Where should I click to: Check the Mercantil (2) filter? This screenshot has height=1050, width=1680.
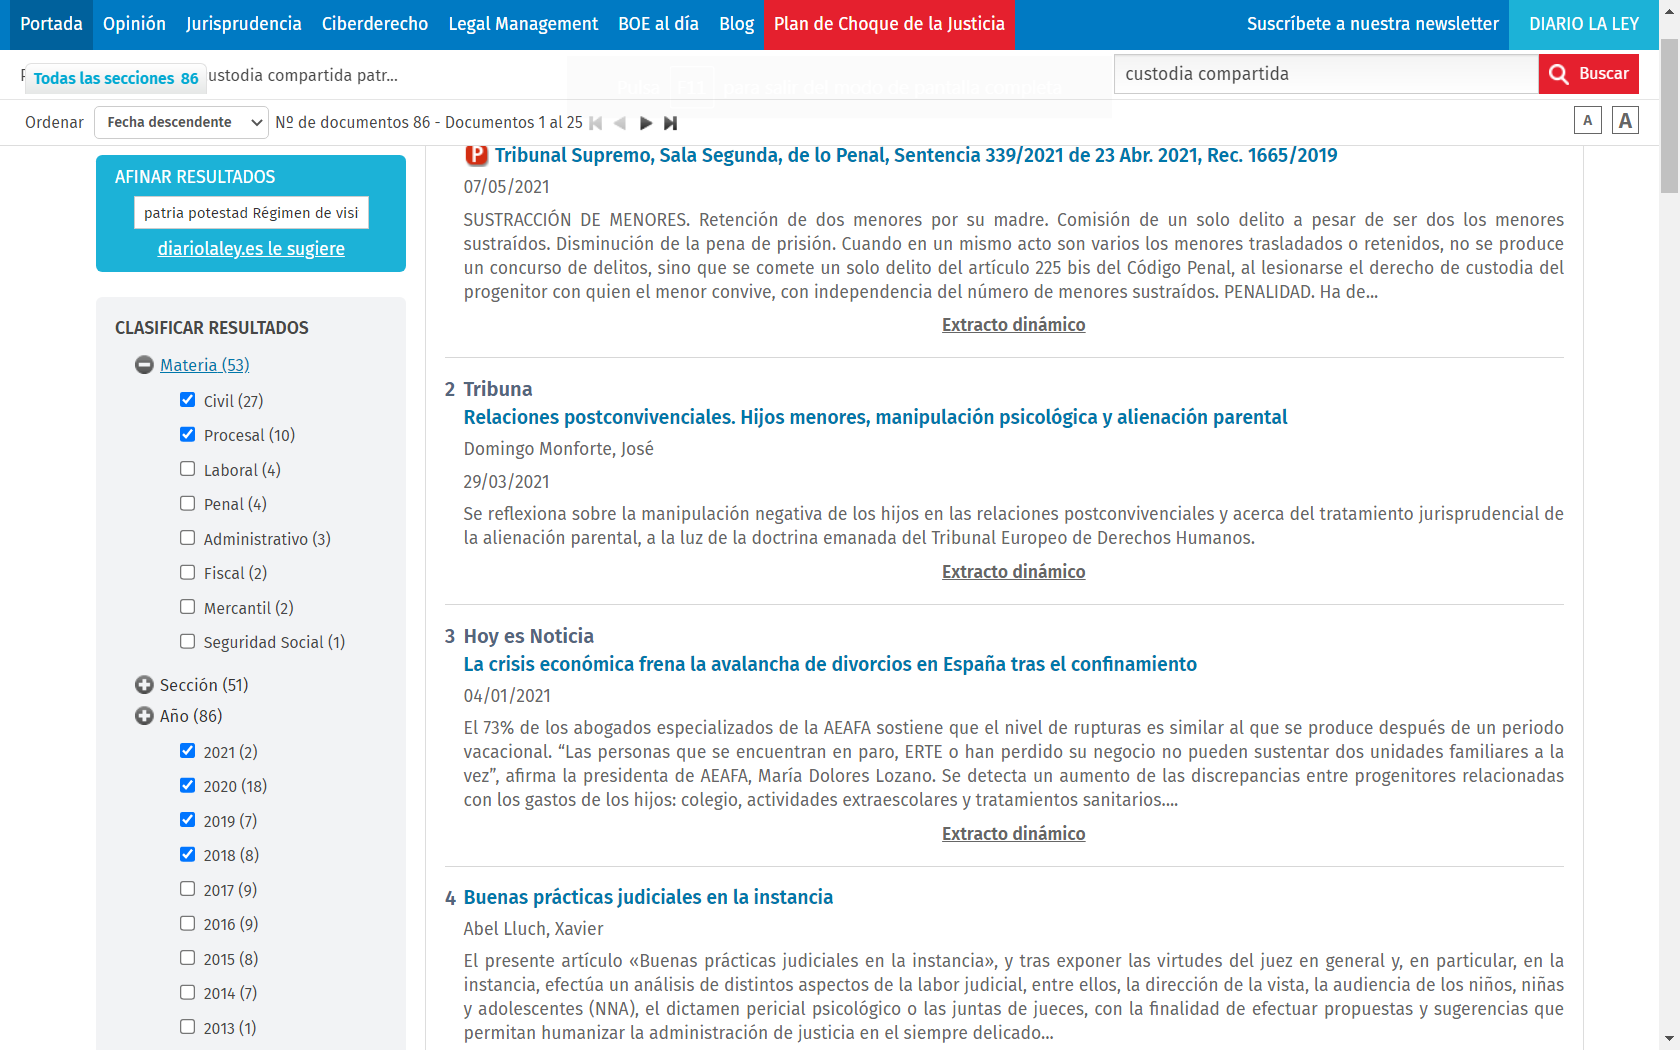187,607
